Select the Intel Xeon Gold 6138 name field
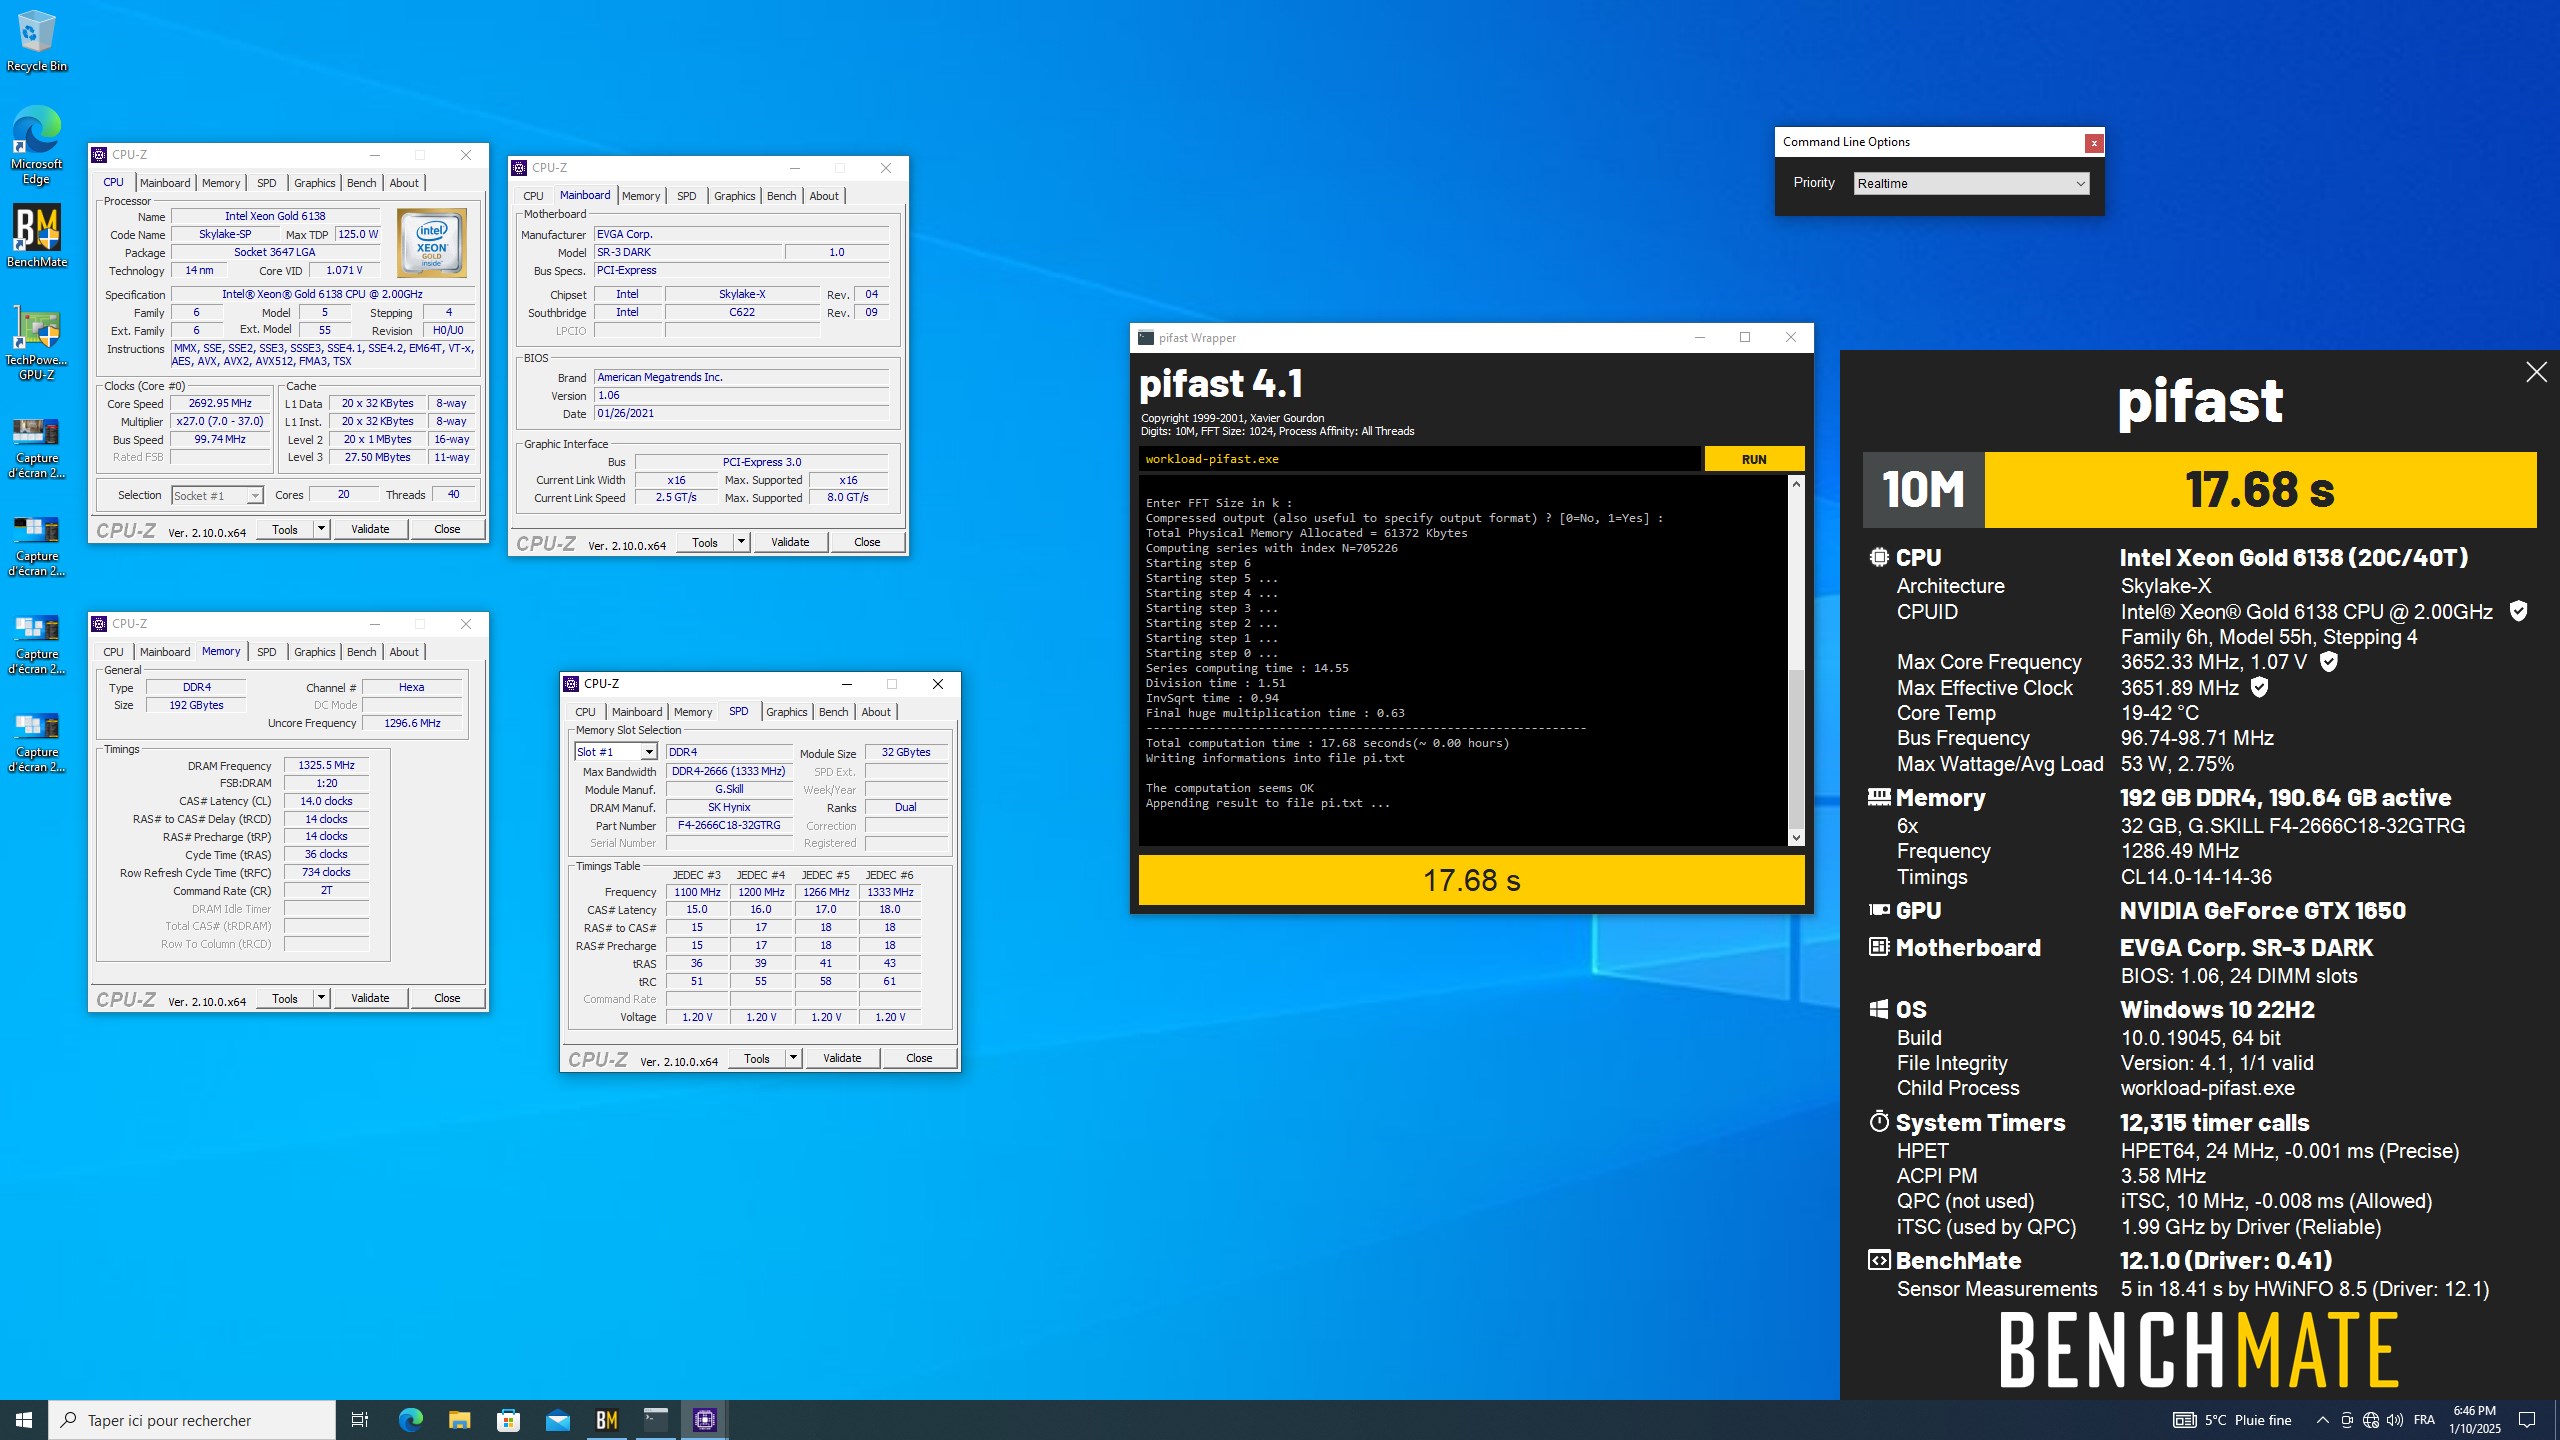This screenshot has height=1440, width=2560. (275, 216)
